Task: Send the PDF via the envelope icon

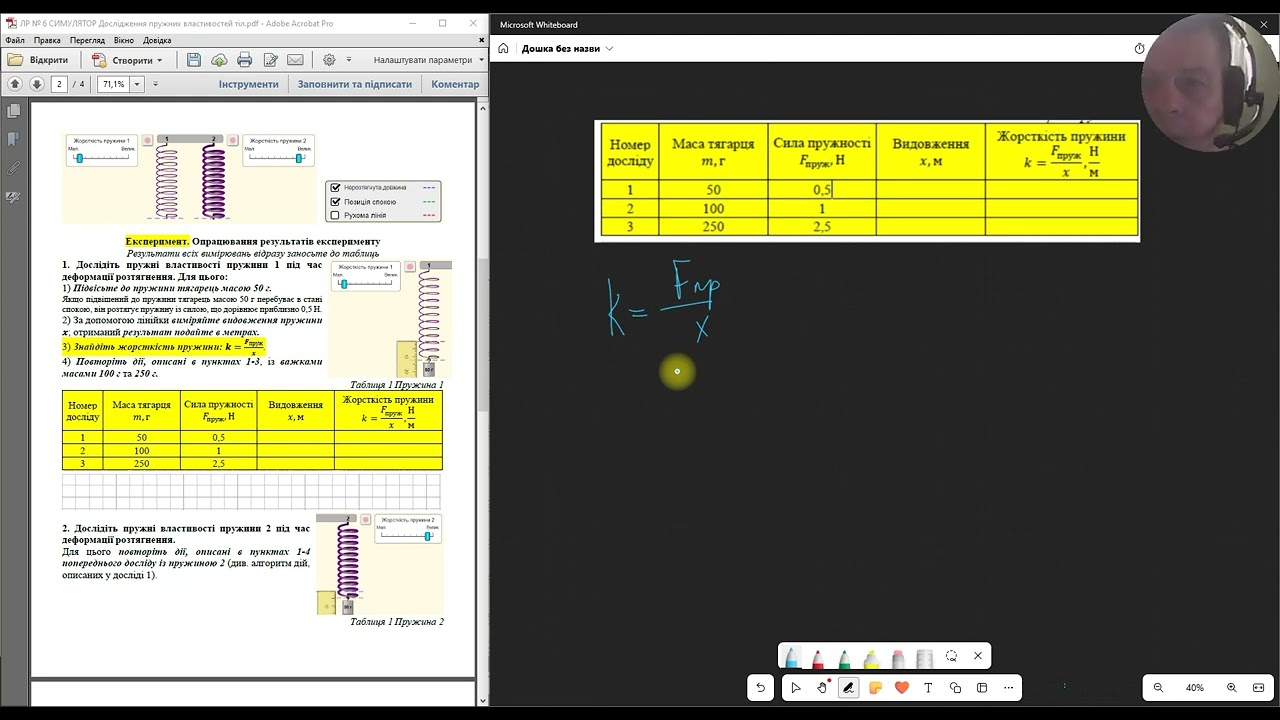Action: 295,60
